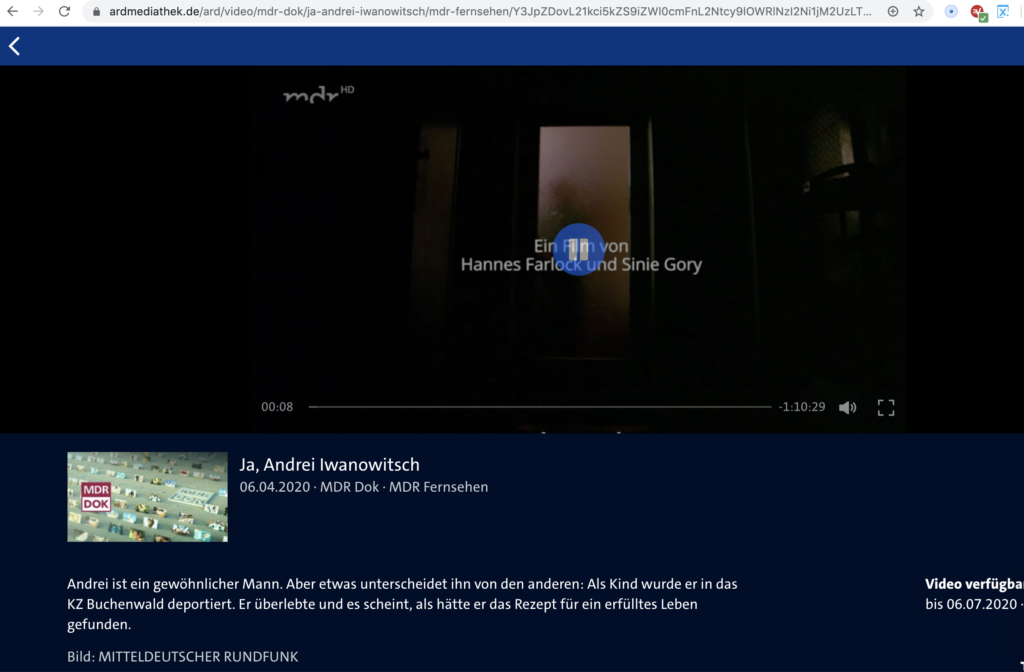The height and width of the screenshot is (672, 1024).
Task: Click the Bild: MITTELDEUTSCHER RUNDFUNK credit
Action: (x=182, y=657)
